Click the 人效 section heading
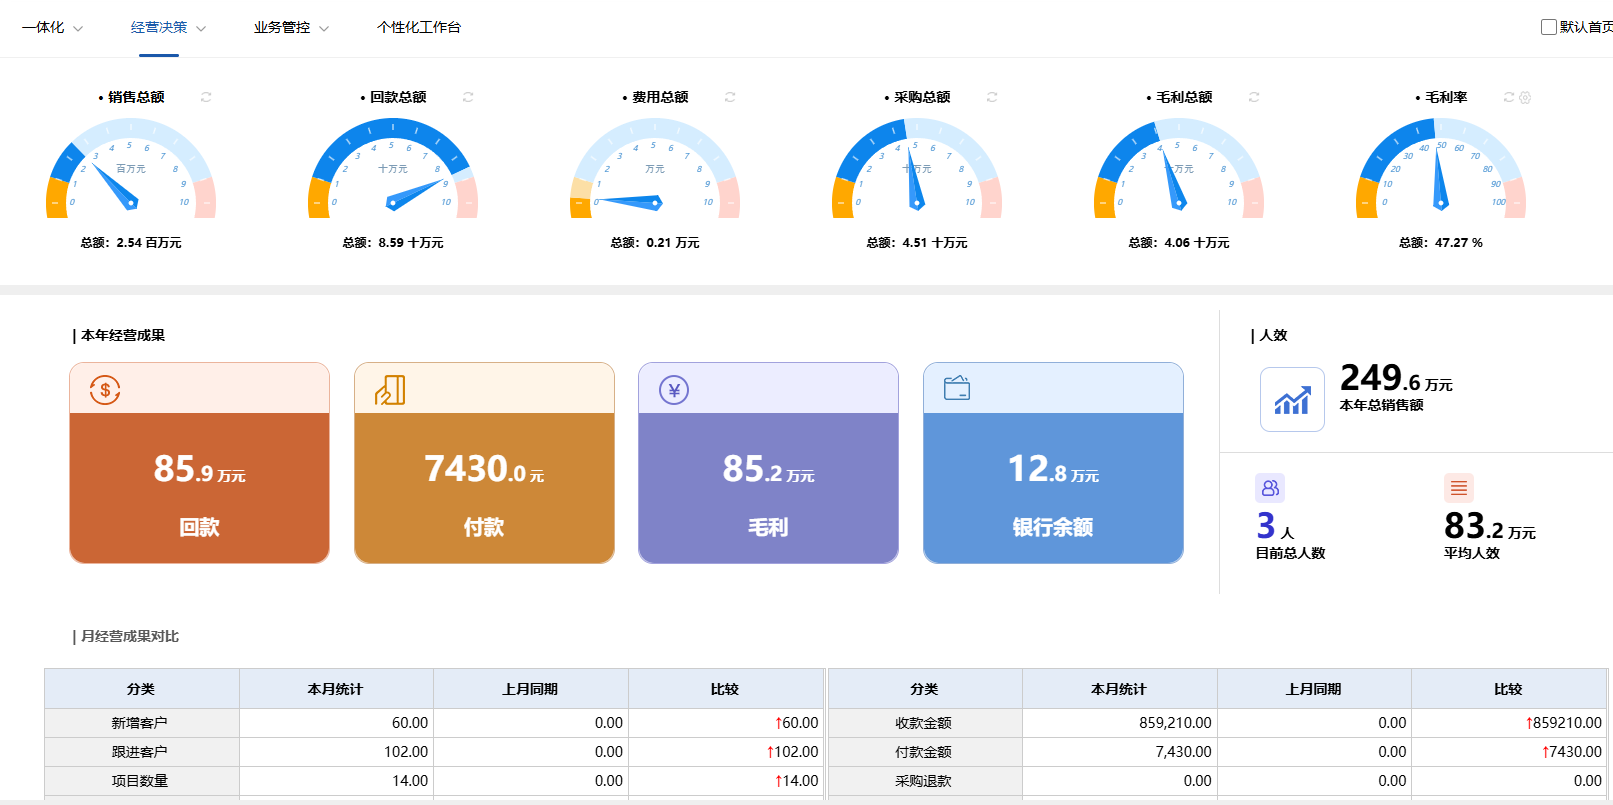 point(1269,336)
